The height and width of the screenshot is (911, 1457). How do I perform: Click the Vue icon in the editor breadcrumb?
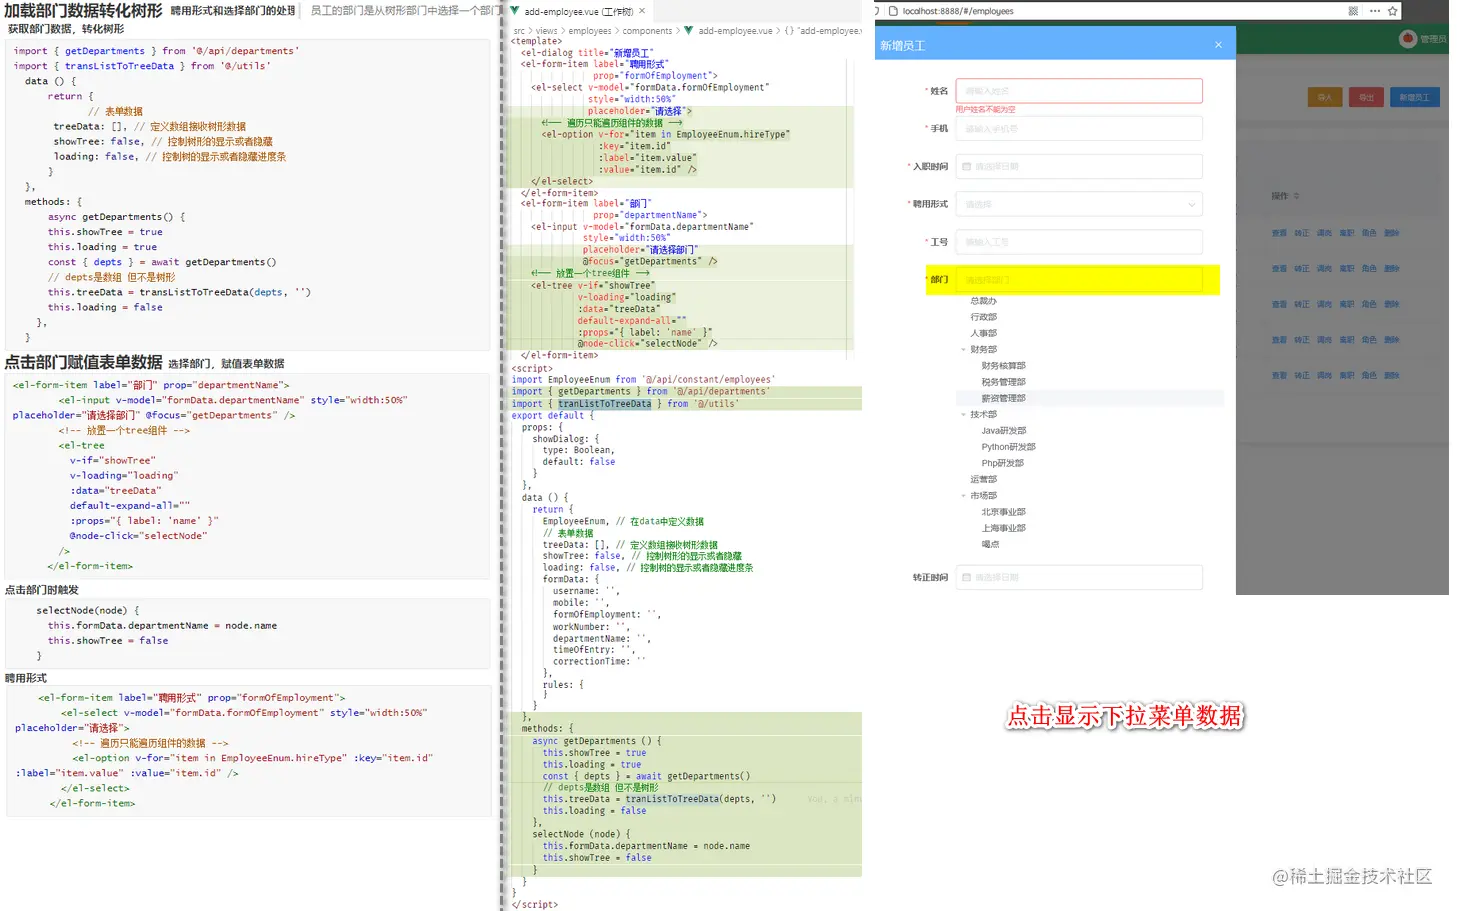pos(688,31)
